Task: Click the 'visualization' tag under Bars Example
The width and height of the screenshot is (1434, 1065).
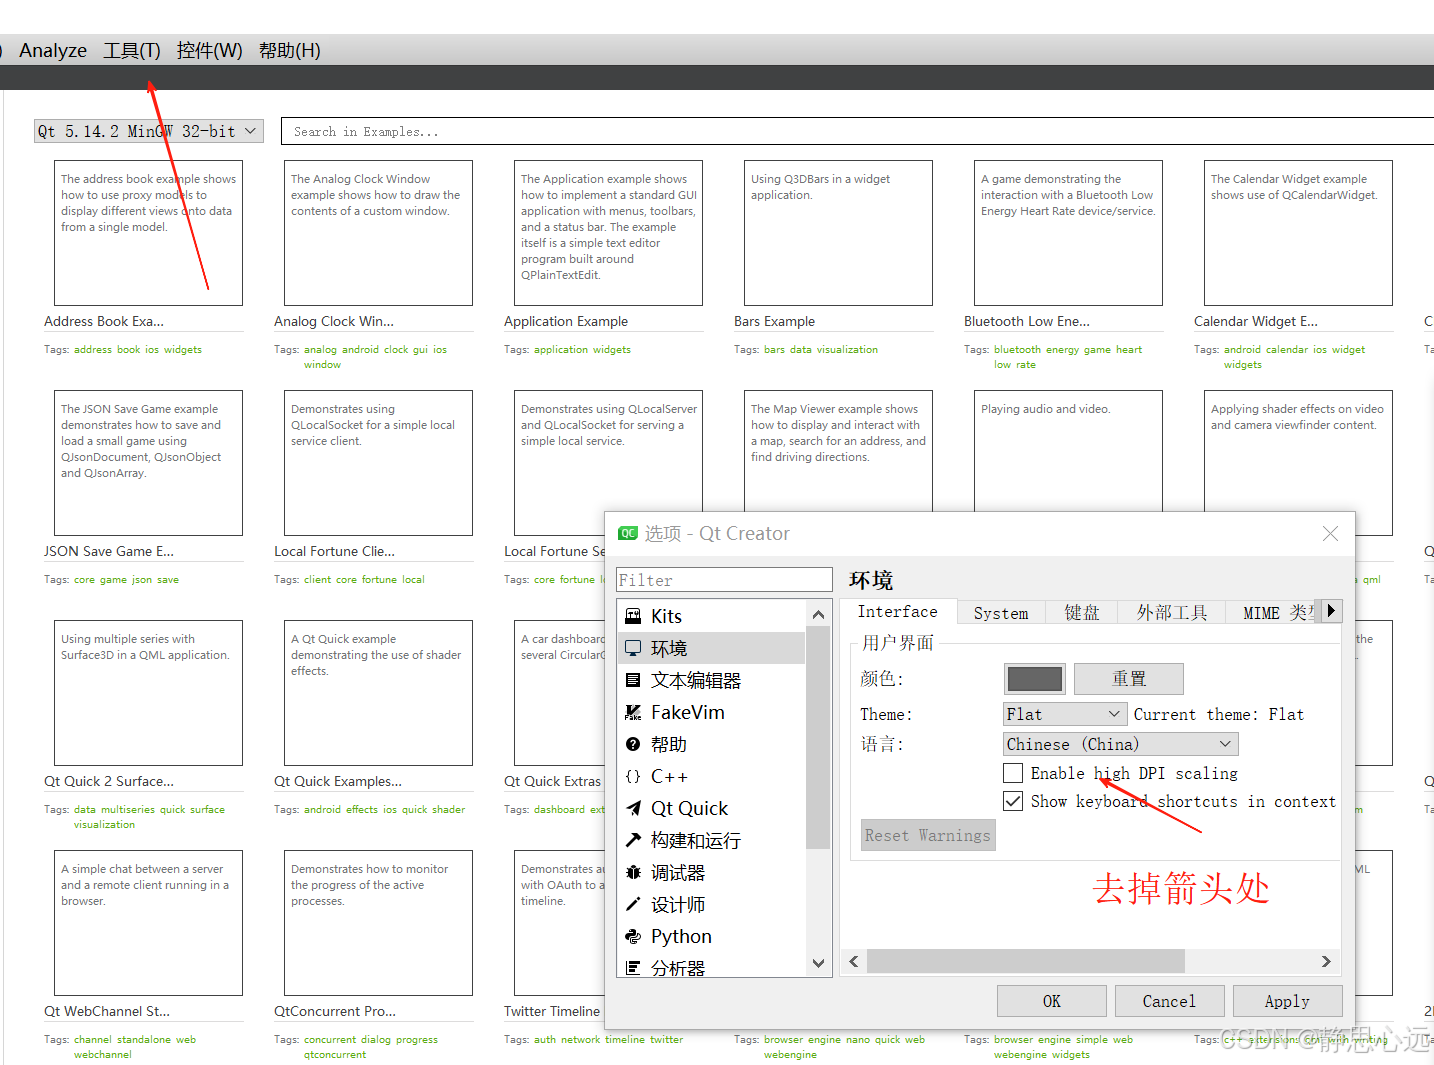Action: click(x=847, y=350)
